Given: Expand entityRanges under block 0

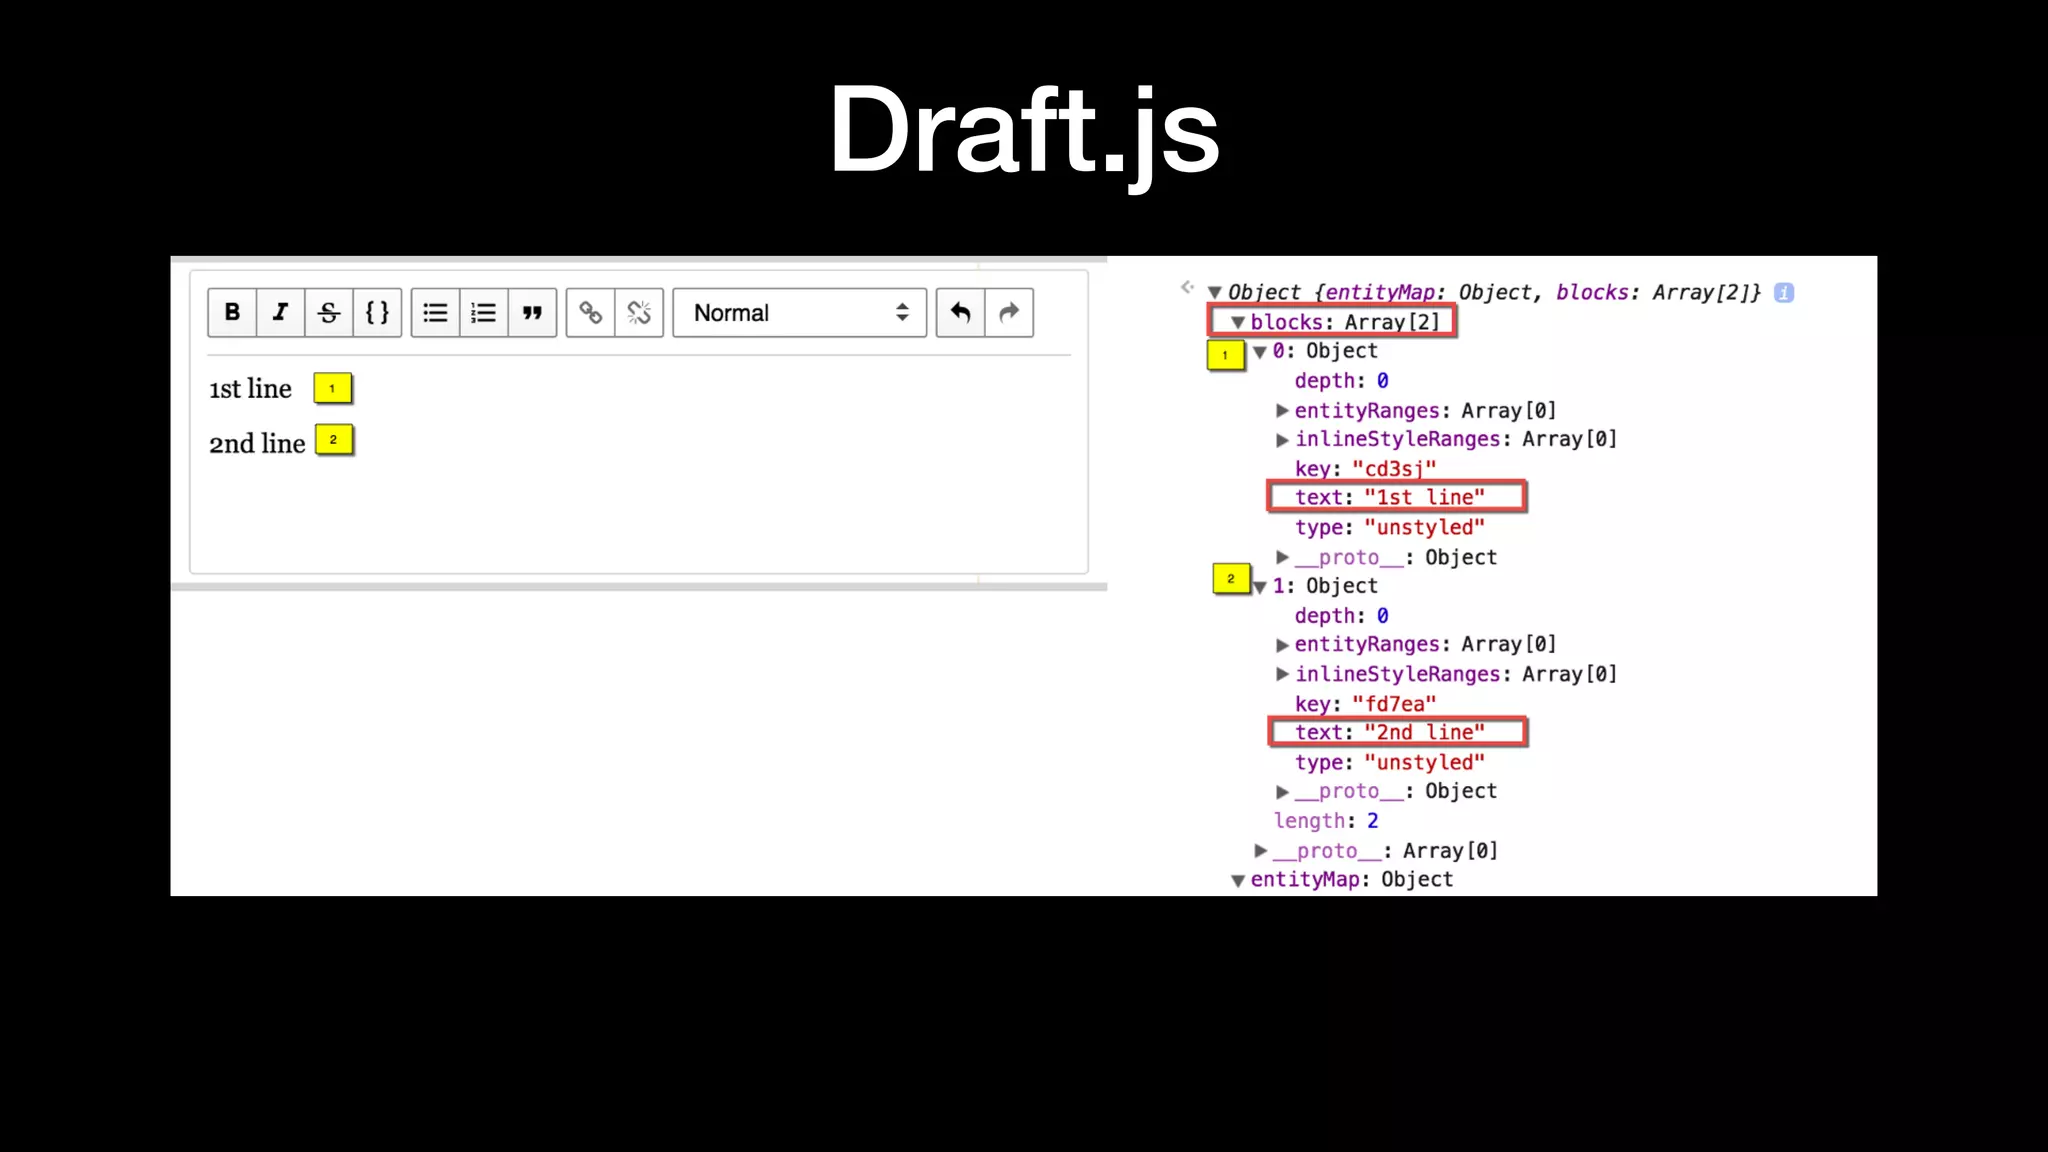Looking at the screenshot, I should [x=1282, y=411].
